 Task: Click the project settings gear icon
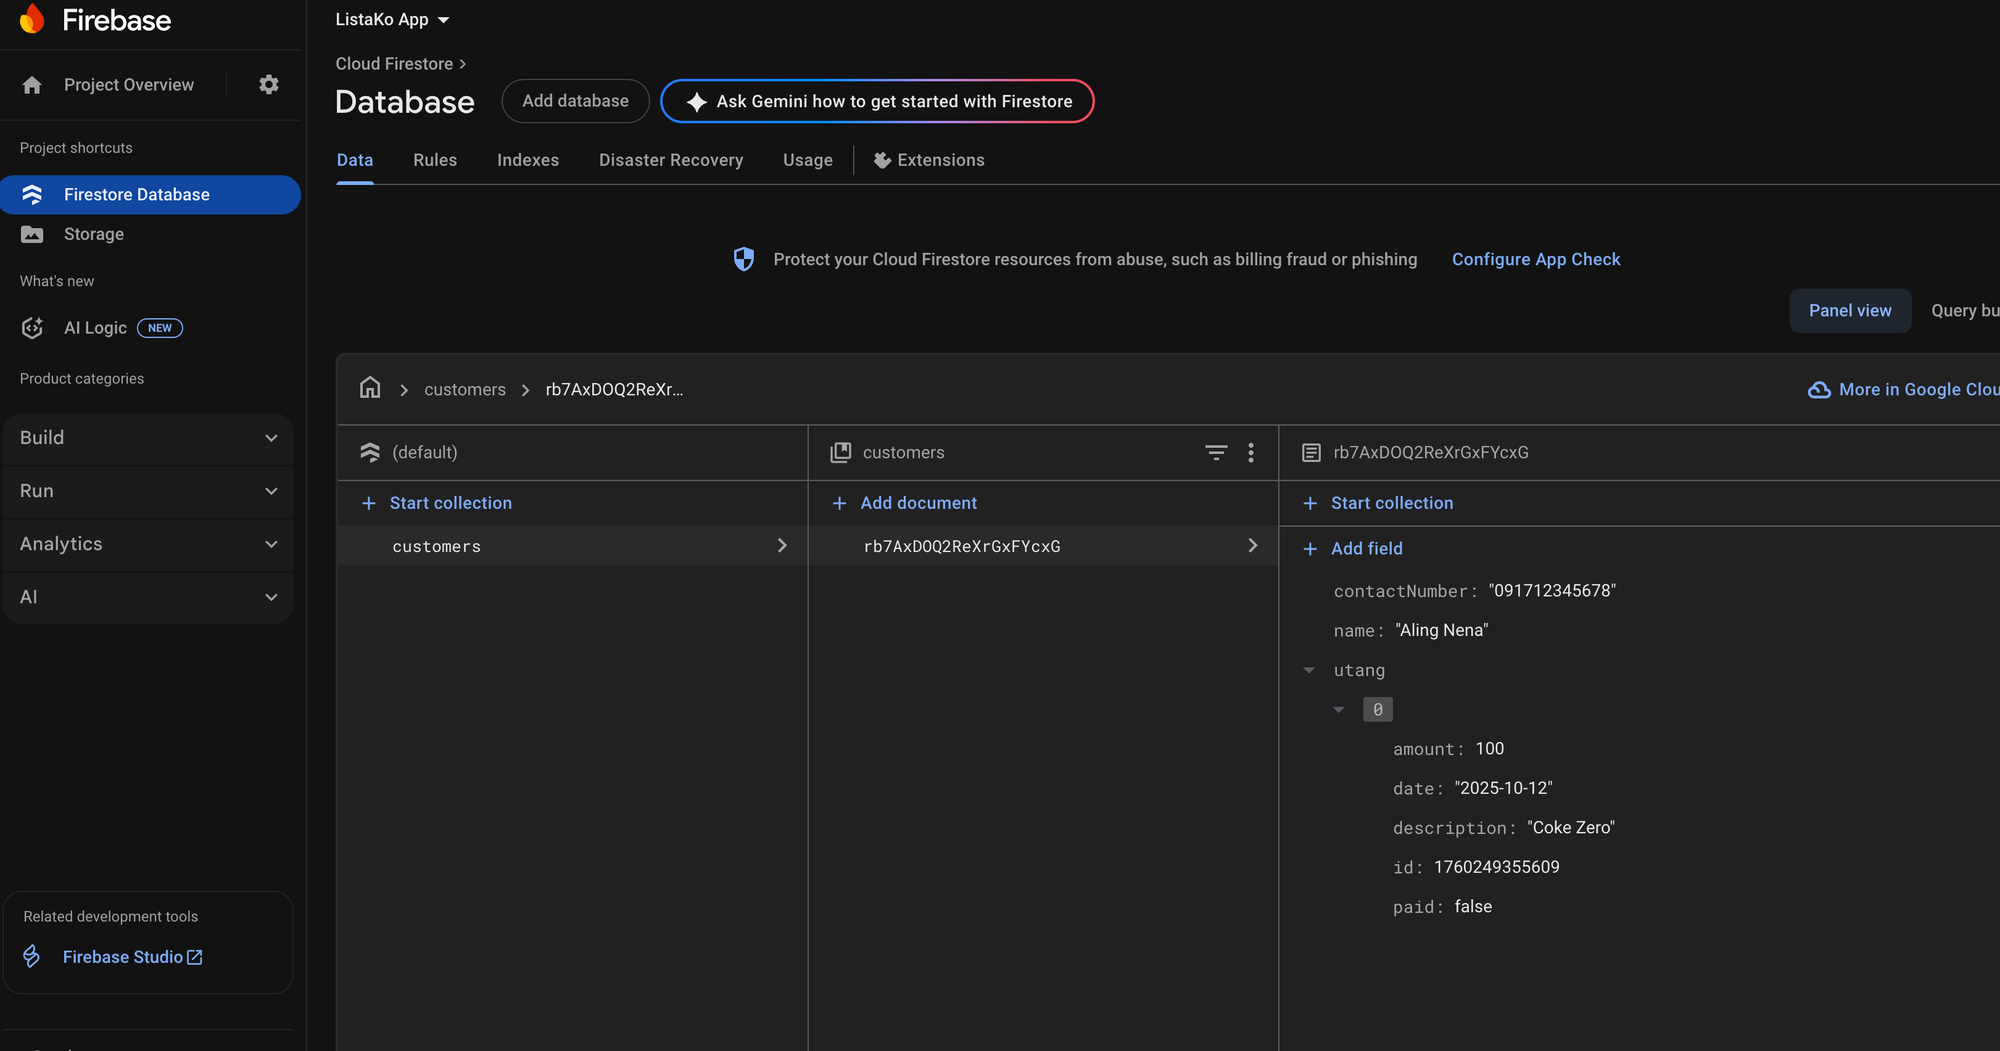click(268, 85)
